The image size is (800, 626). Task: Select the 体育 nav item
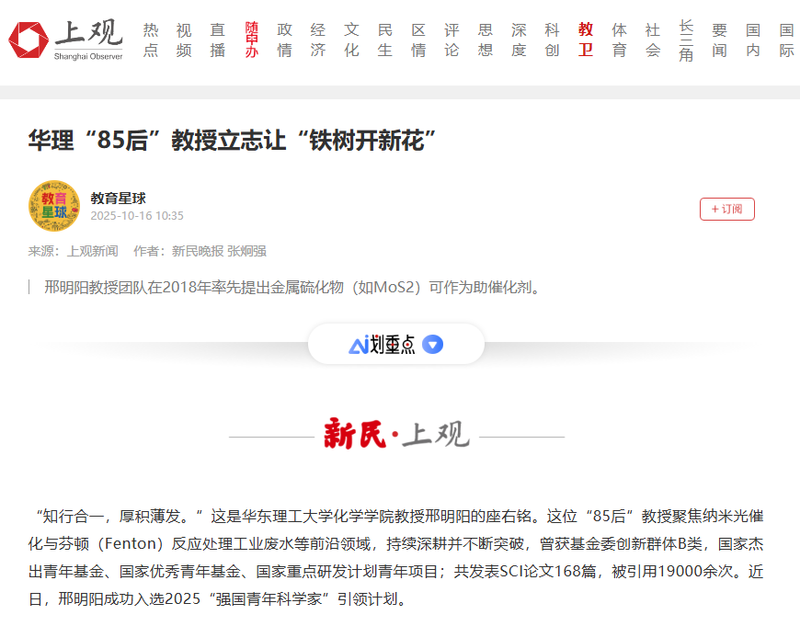pos(619,39)
